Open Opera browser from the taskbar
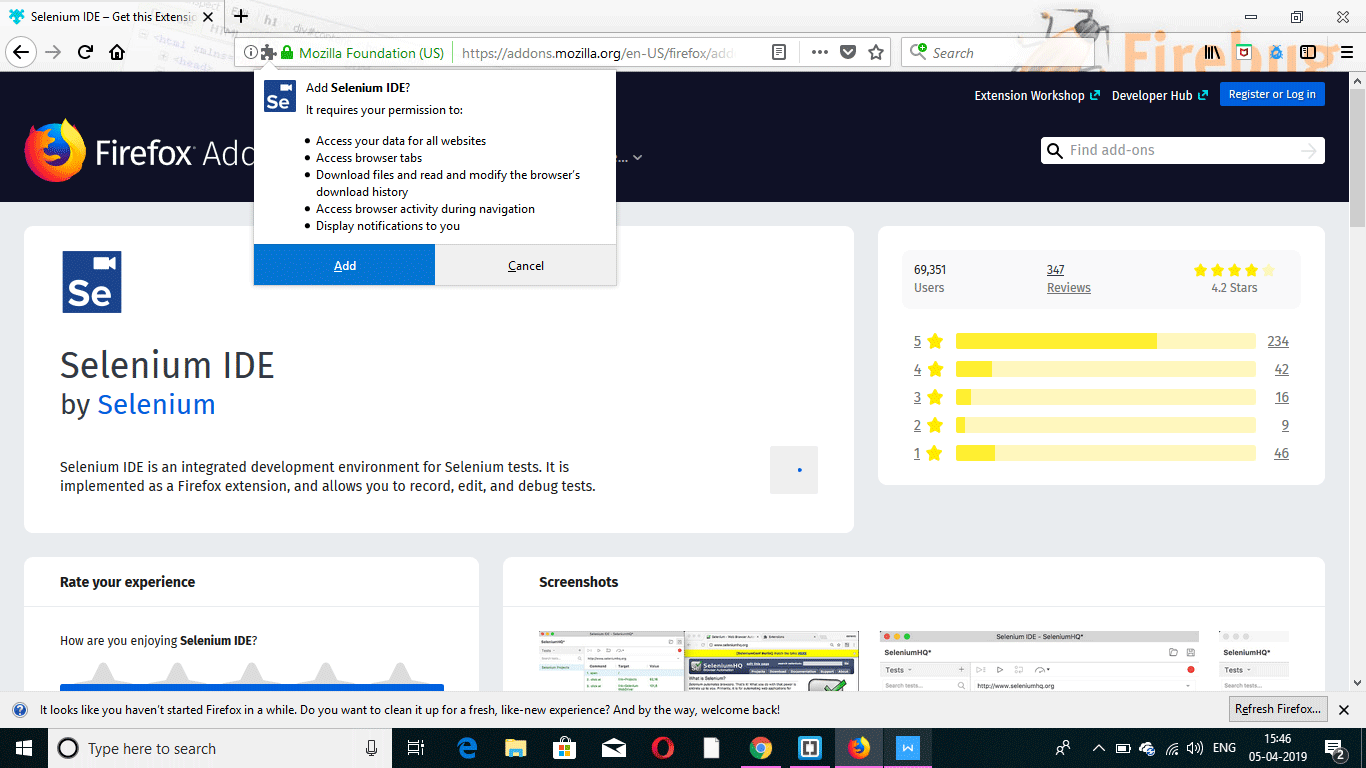The width and height of the screenshot is (1366, 768). tap(662, 748)
